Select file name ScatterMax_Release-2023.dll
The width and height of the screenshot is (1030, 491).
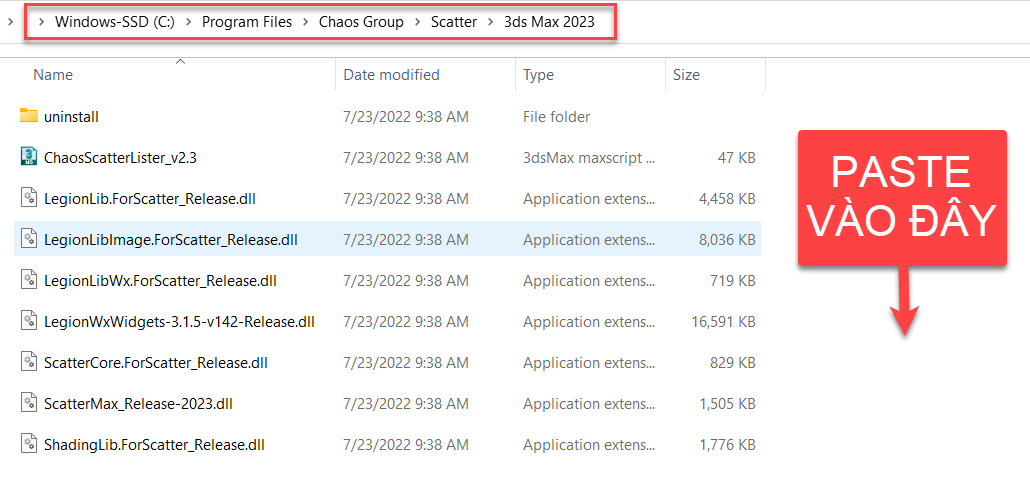pyautogui.click(x=138, y=404)
